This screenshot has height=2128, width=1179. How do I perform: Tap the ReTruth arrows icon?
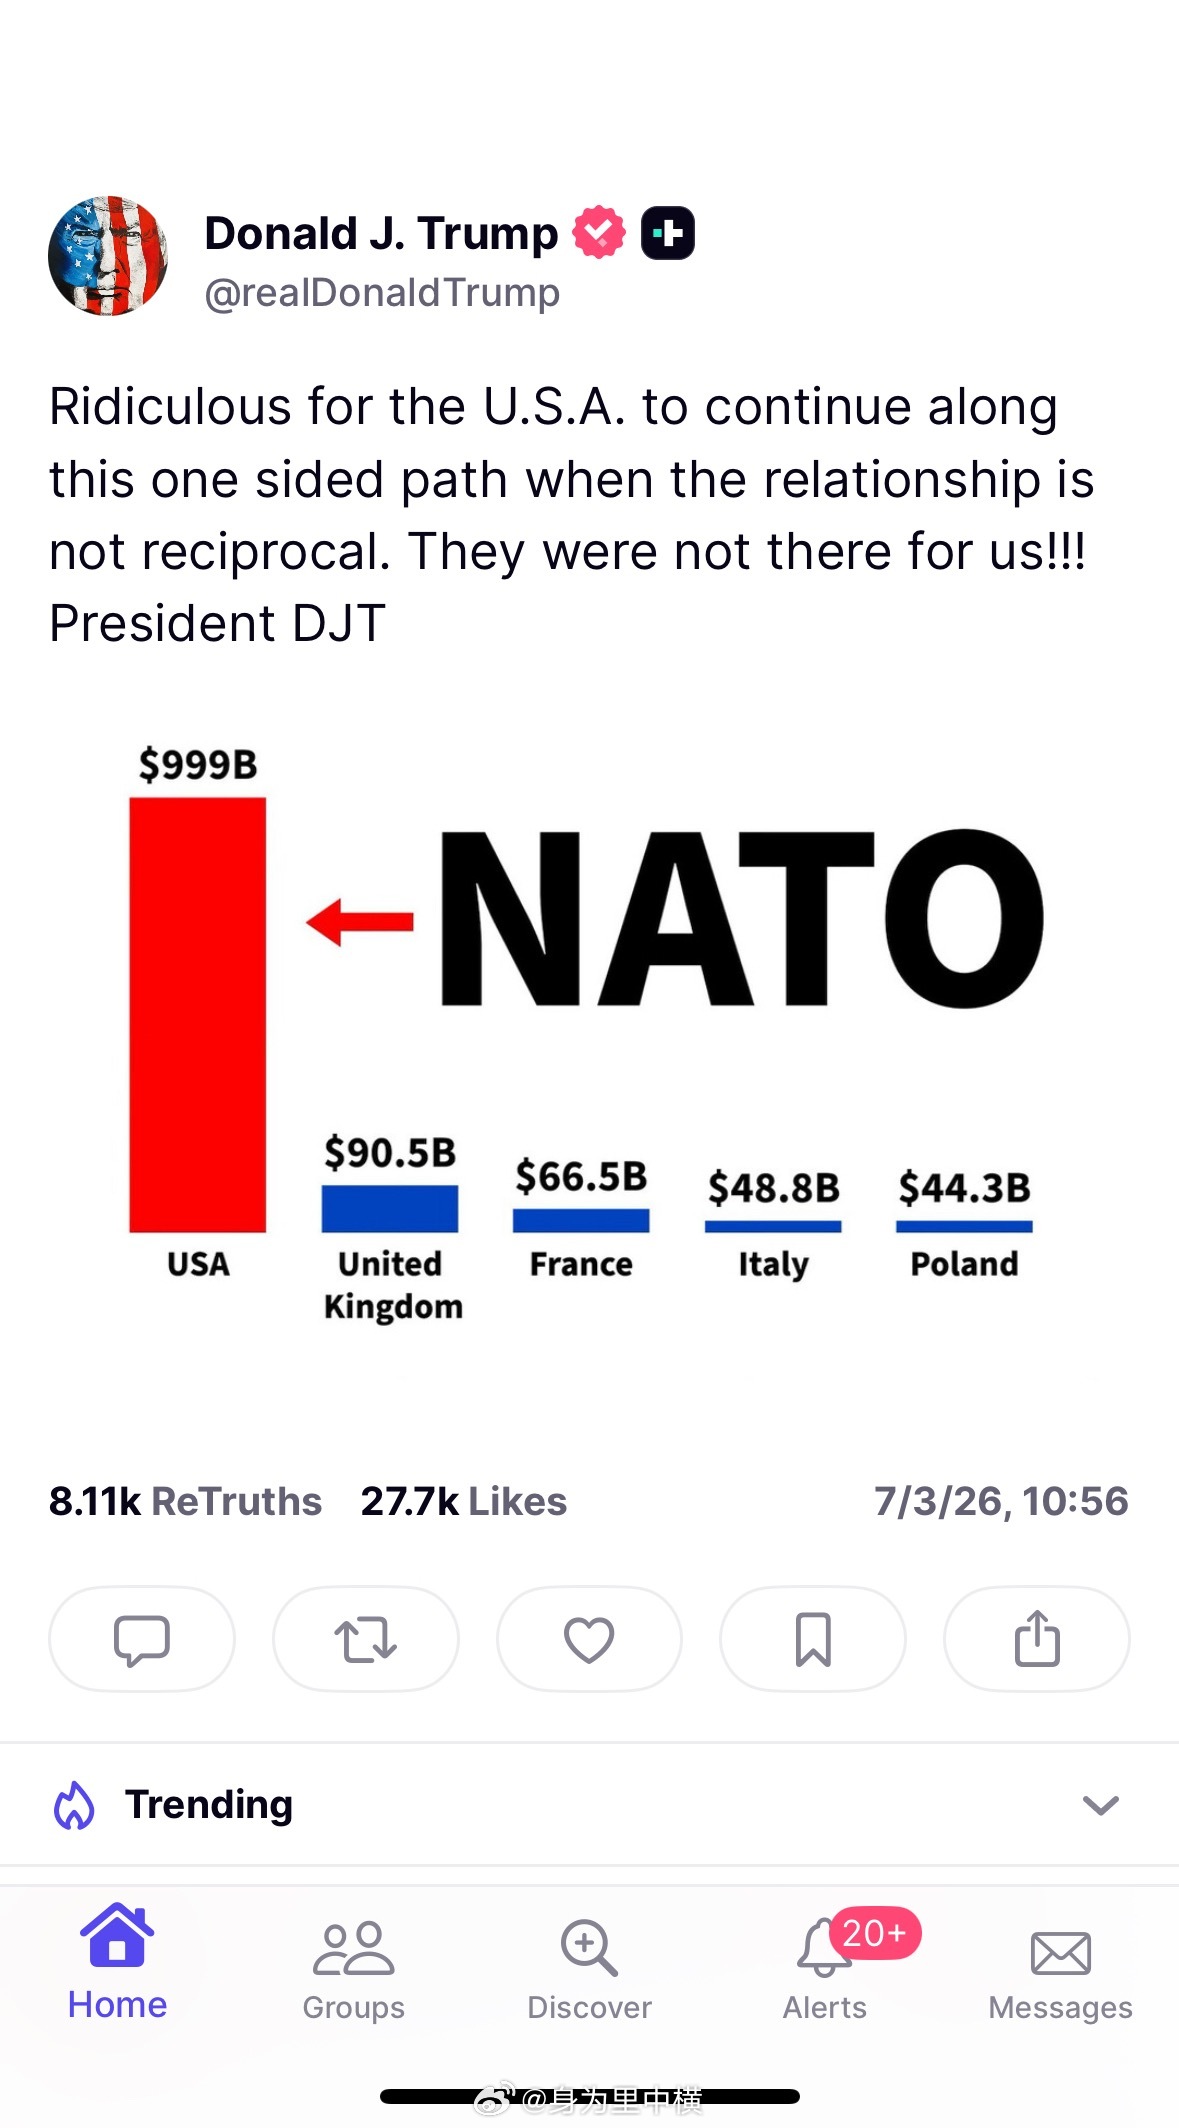(x=365, y=1639)
